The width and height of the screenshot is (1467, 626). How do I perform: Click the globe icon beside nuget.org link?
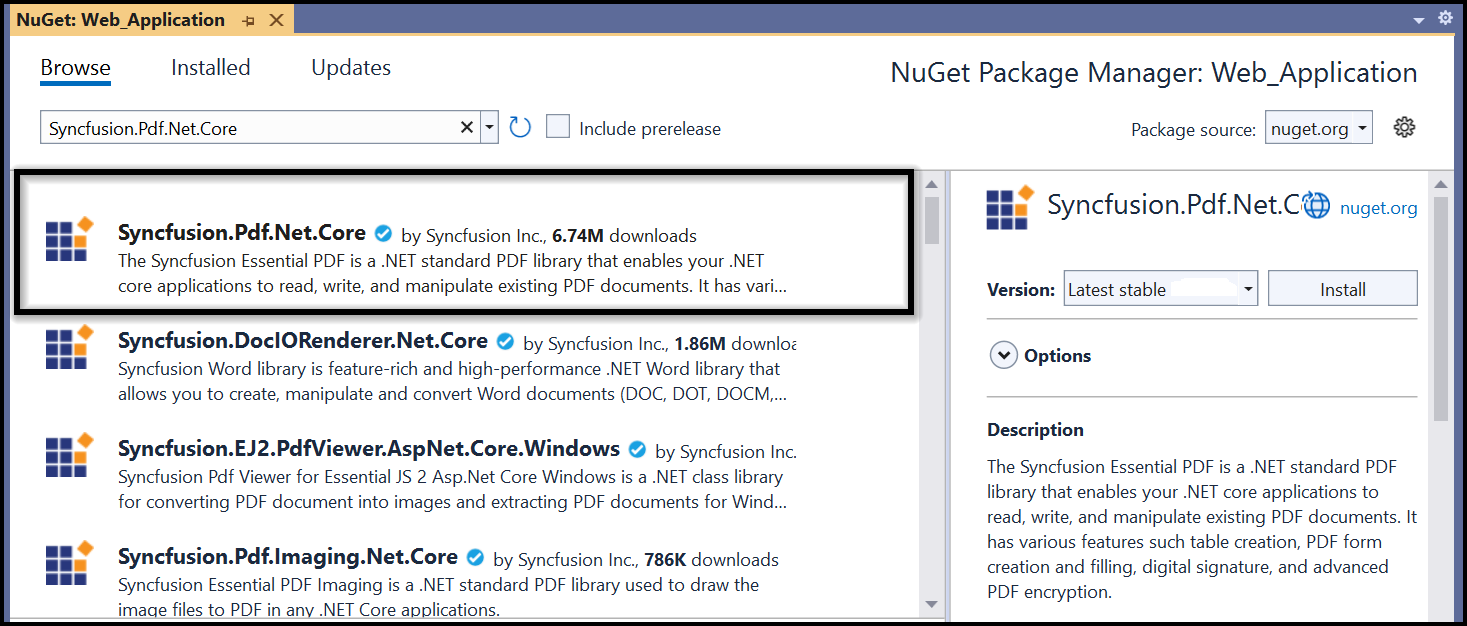coord(1318,206)
